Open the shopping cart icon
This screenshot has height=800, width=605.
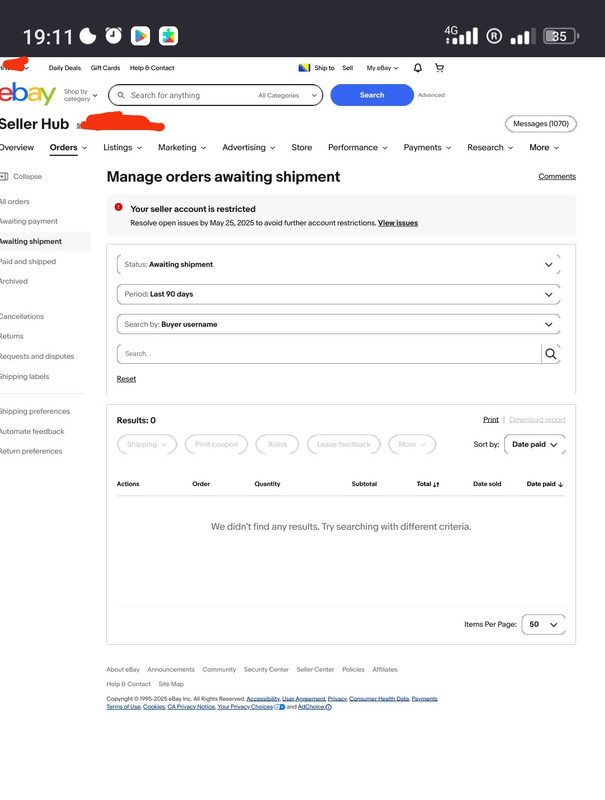pos(439,68)
